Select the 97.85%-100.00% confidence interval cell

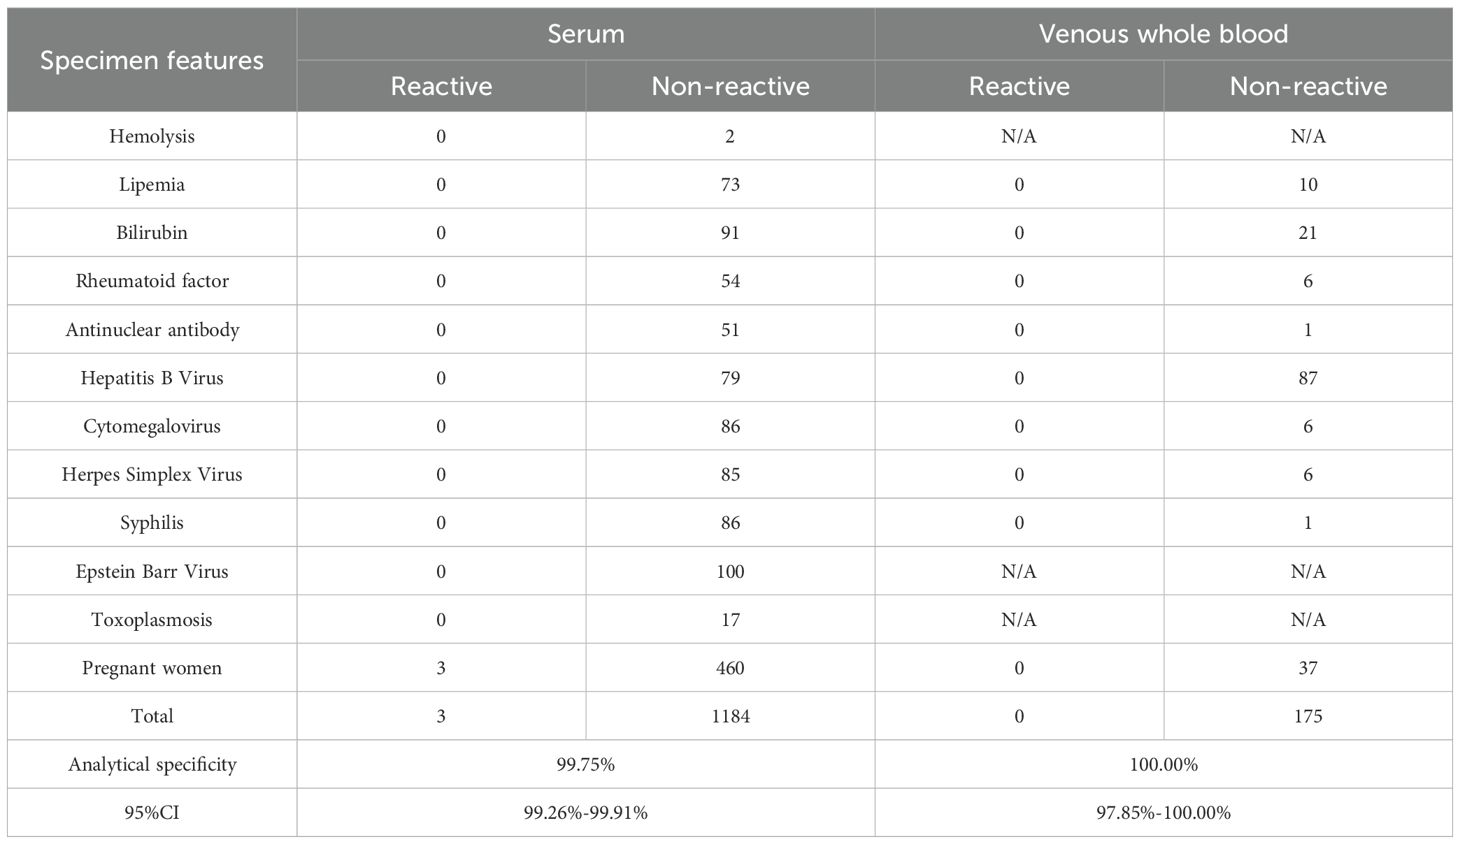1163,813
